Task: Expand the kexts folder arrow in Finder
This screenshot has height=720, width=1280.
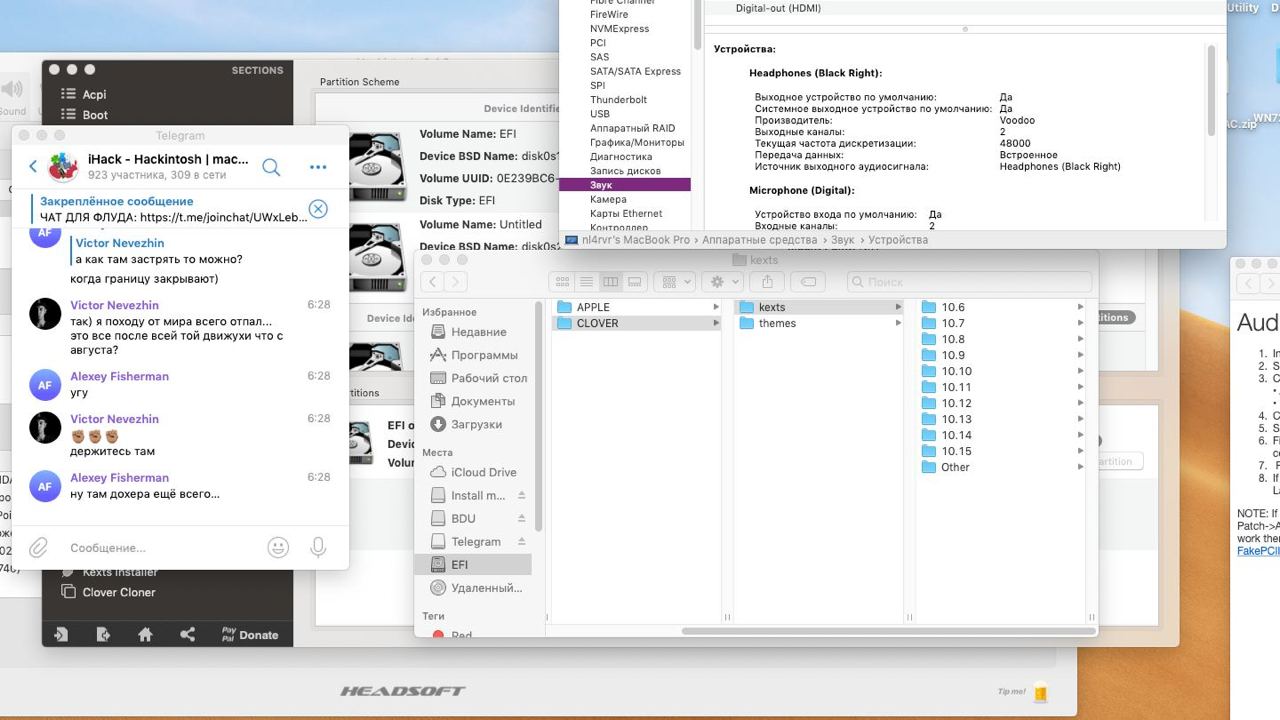Action: pyautogui.click(x=898, y=307)
